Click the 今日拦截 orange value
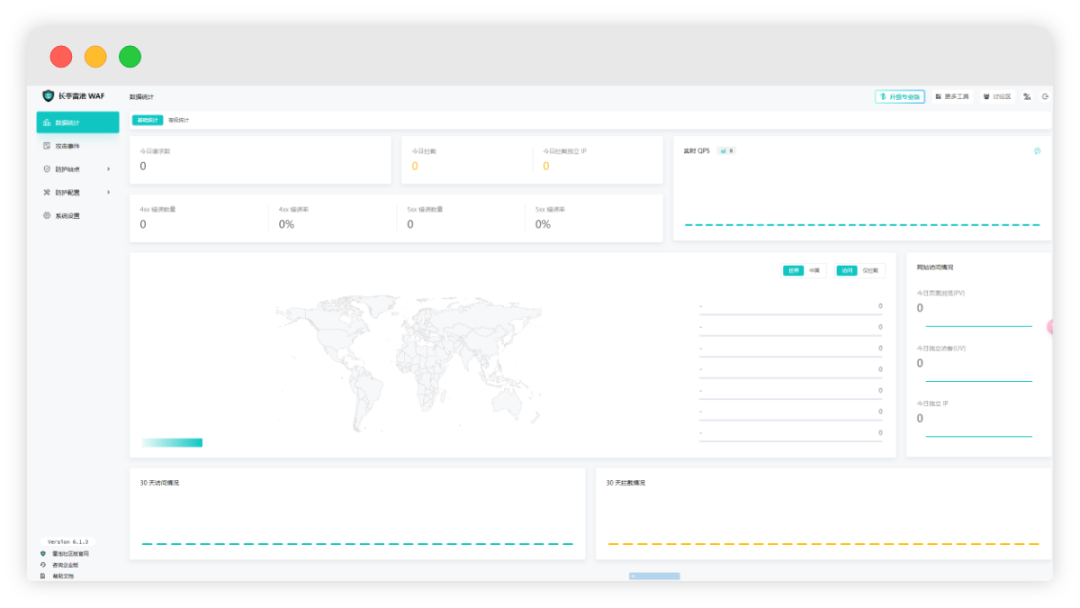Image resolution: width=1080 pixels, height=608 pixels. point(415,166)
